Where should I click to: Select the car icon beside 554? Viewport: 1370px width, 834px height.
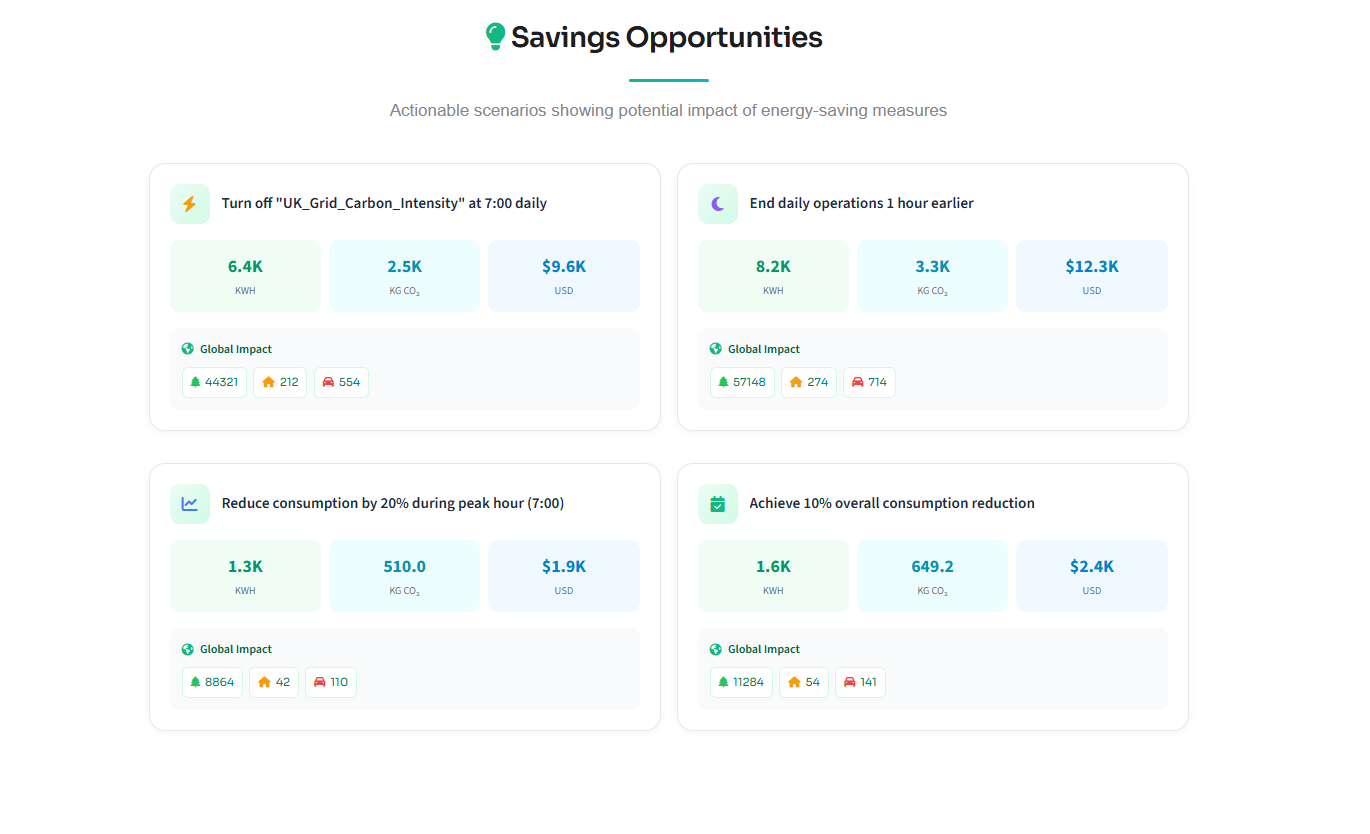tap(328, 382)
